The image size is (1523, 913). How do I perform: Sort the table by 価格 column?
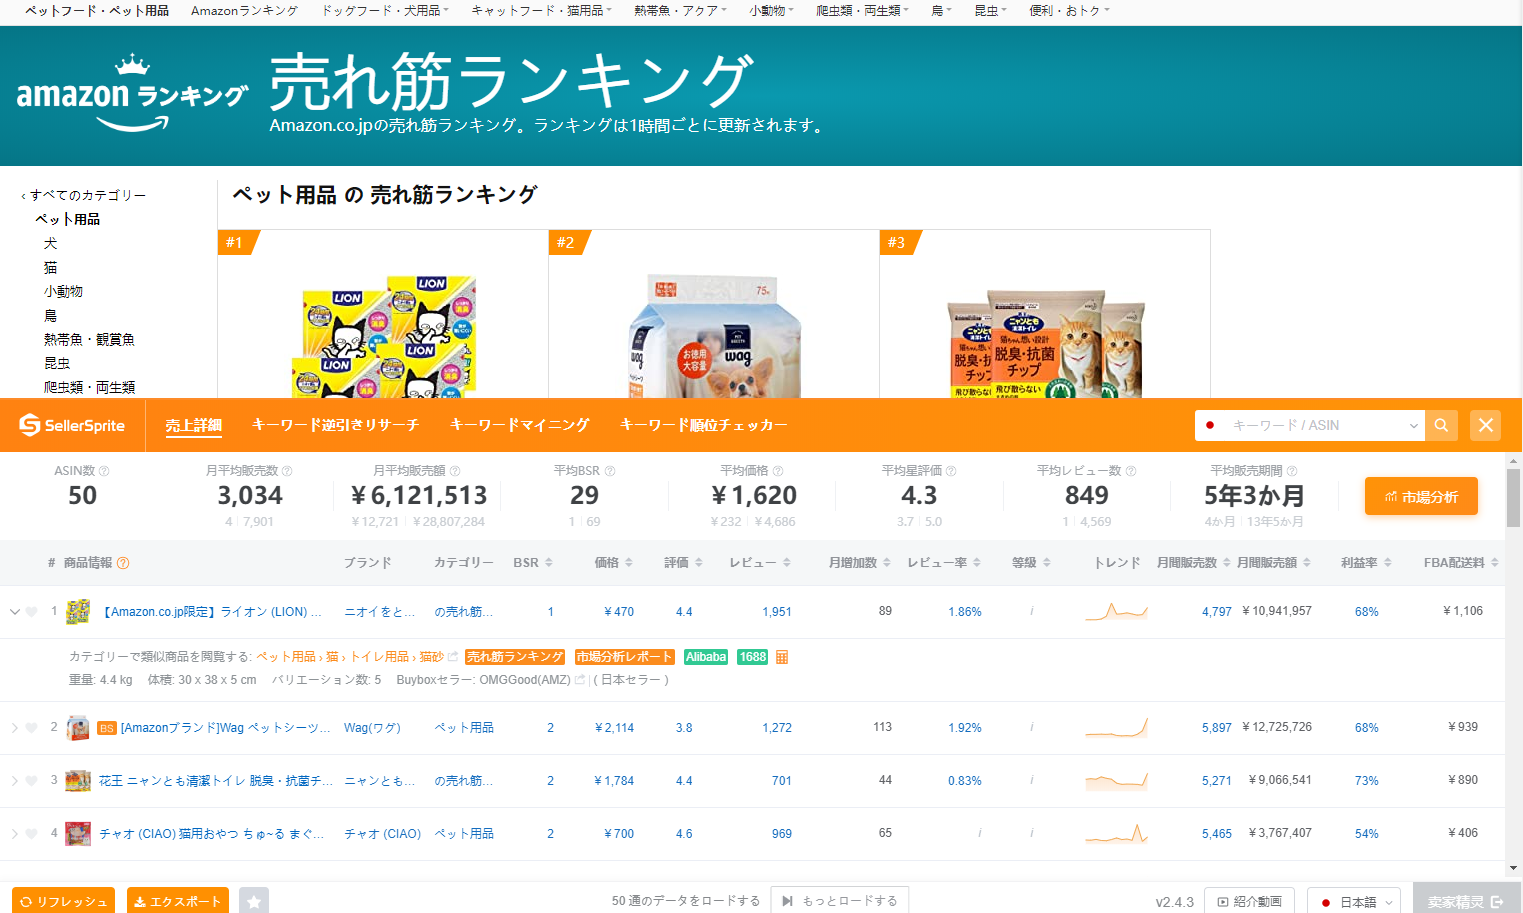click(613, 563)
